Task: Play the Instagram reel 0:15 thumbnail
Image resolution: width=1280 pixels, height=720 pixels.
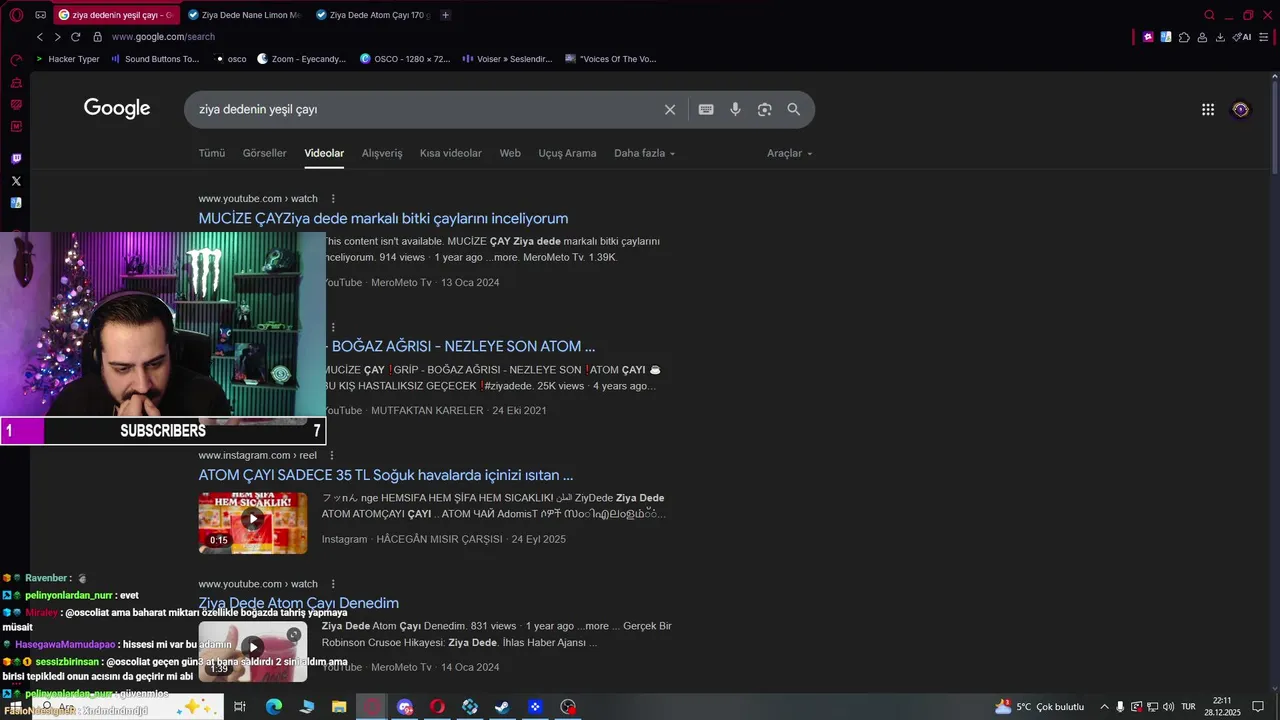Action: tap(253, 522)
